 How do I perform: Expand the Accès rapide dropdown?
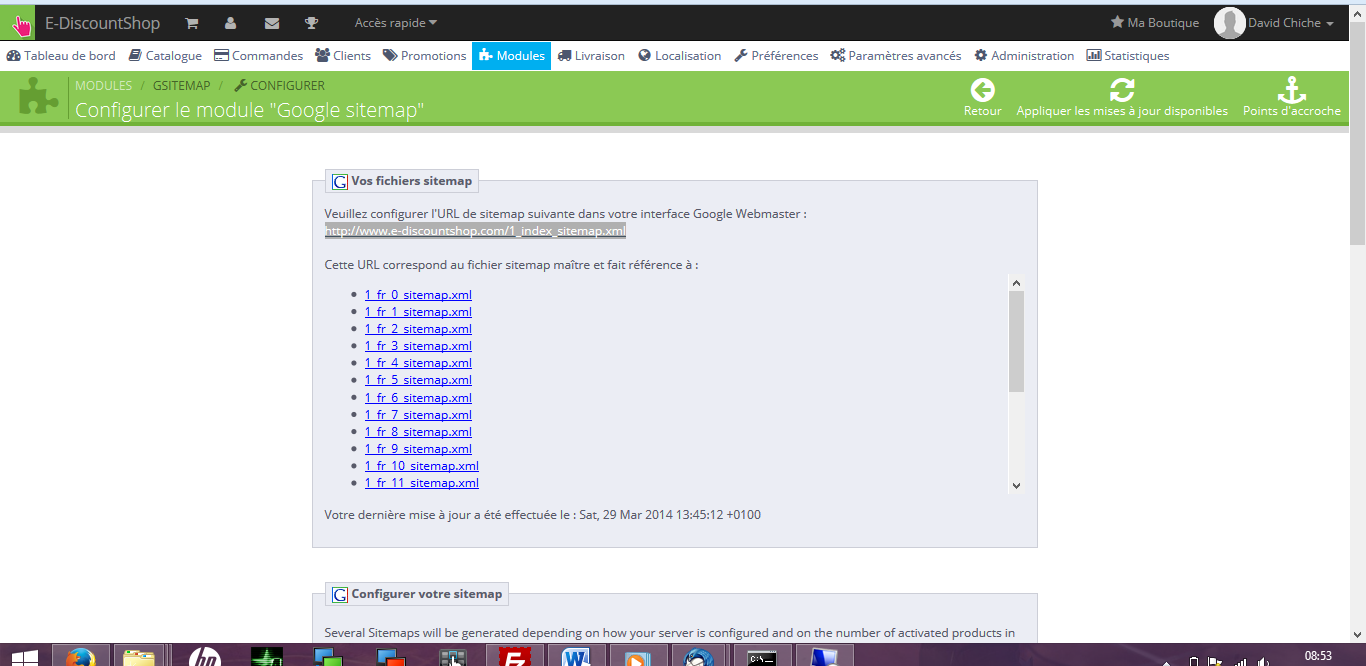click(396, 23)
